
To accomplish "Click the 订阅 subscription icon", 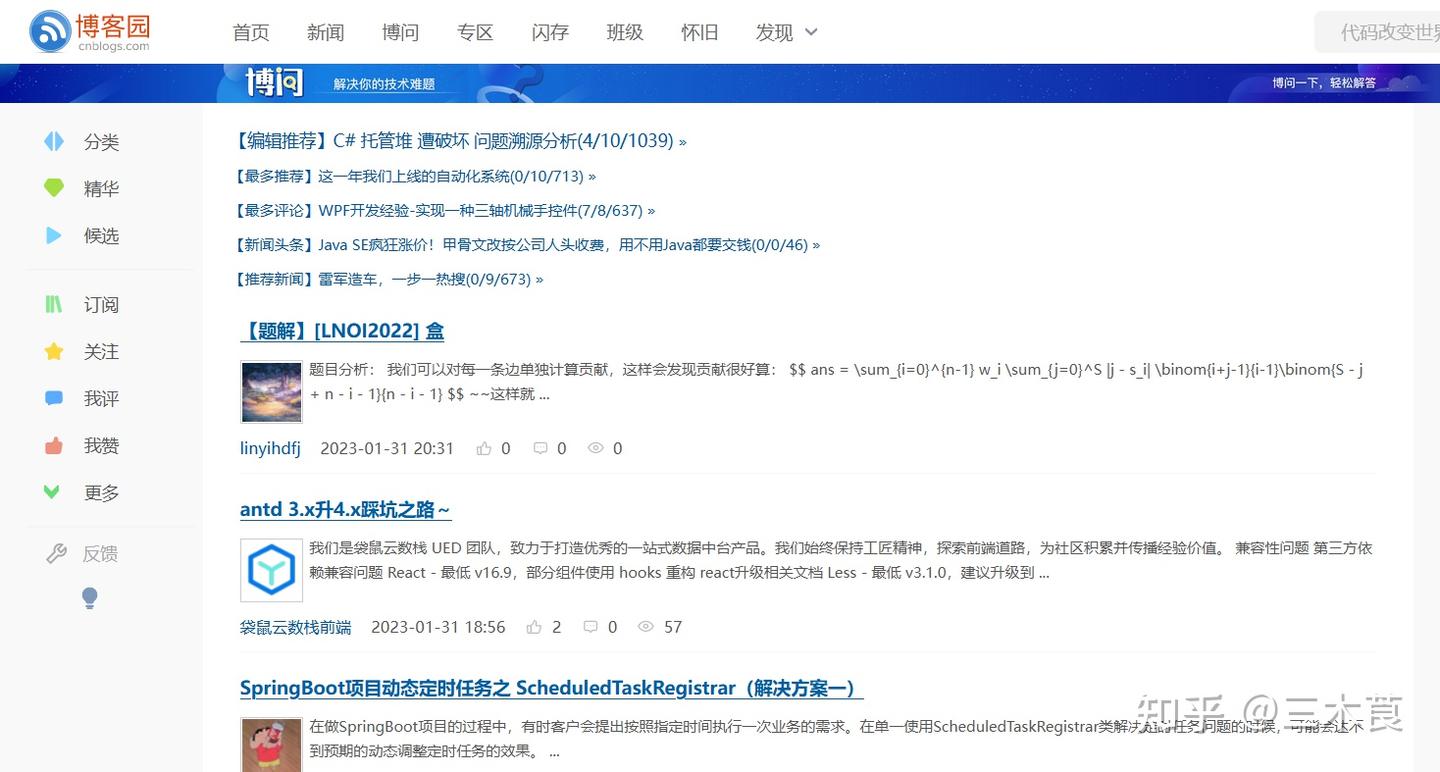I will click(54, 304).
